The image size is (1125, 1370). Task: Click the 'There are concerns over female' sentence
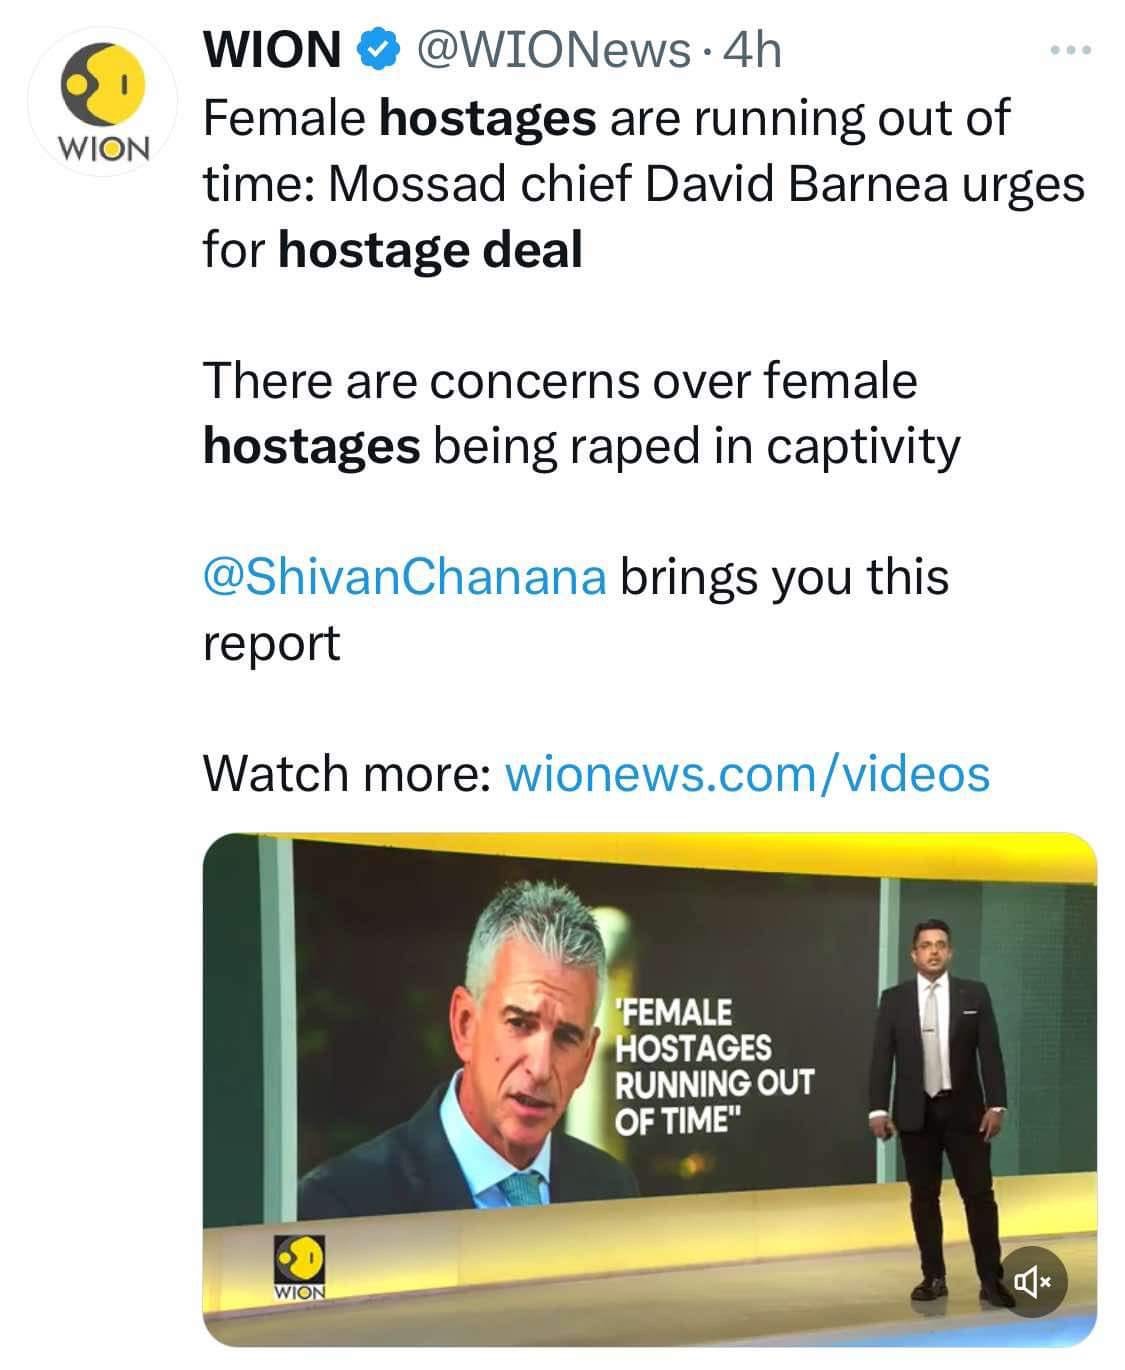pos(560,381)
